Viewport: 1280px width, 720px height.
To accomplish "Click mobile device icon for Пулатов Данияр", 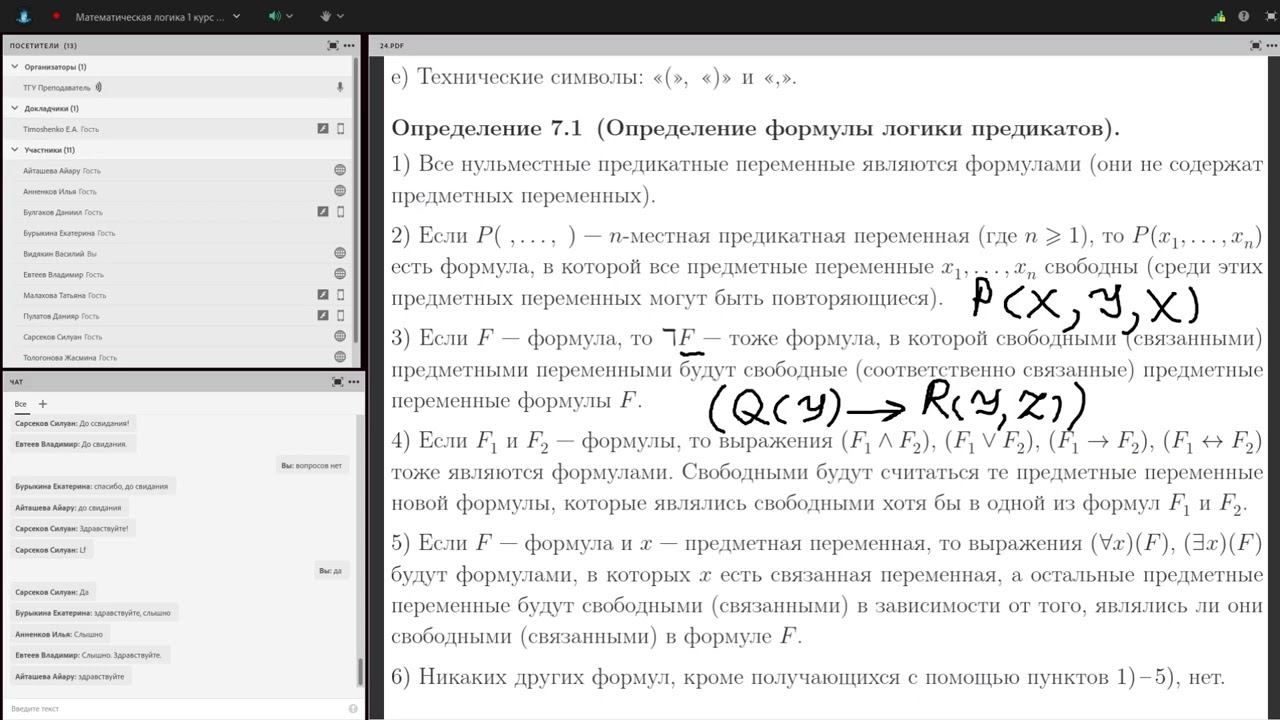I will (x=340, y=316).
